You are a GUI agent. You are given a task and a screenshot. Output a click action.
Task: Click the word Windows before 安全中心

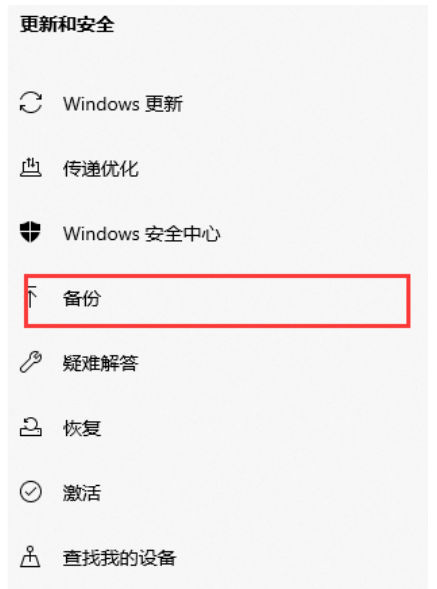[x=101, y=233]
